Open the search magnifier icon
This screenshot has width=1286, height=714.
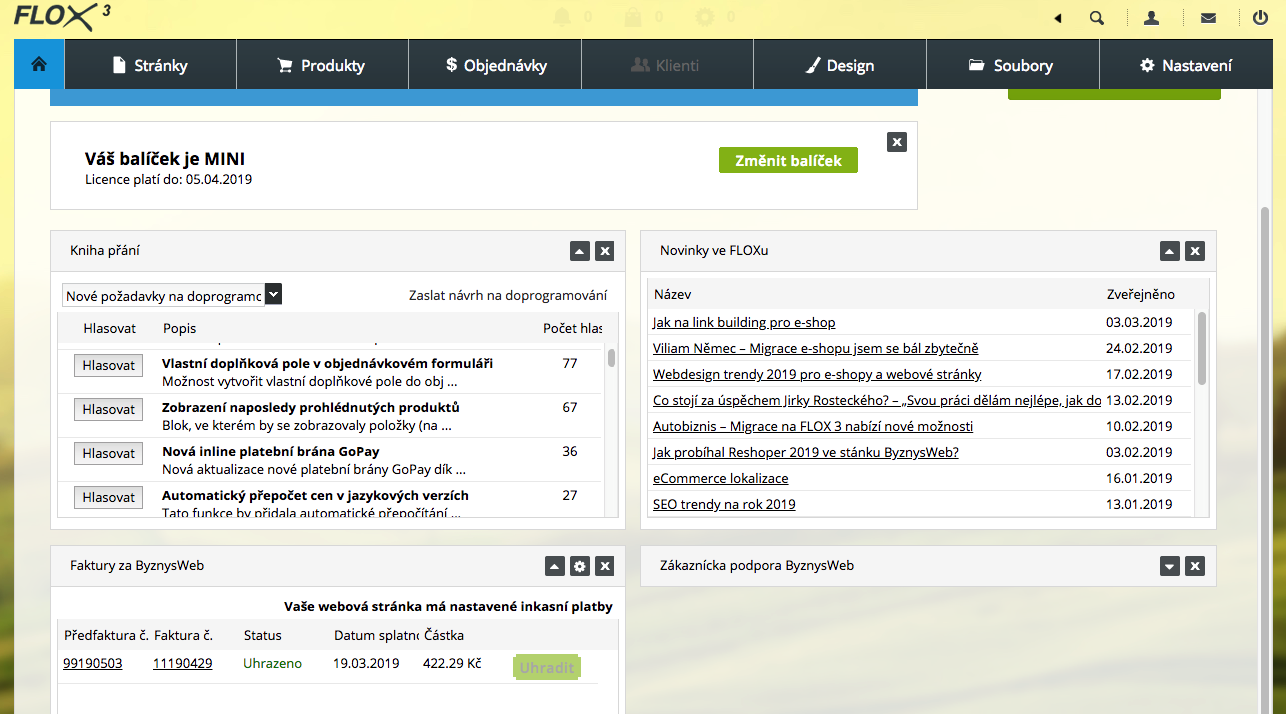point(1097,18)
